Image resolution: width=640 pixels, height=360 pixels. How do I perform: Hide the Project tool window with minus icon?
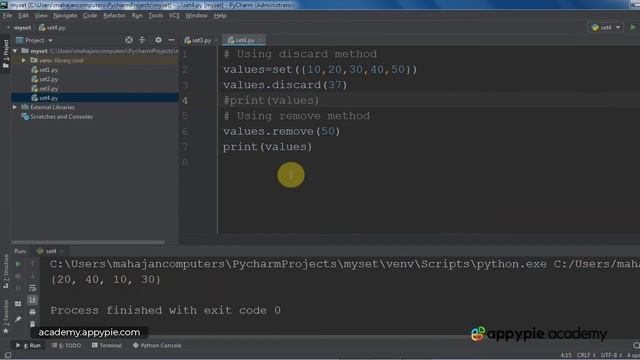(x=171, y=40)
